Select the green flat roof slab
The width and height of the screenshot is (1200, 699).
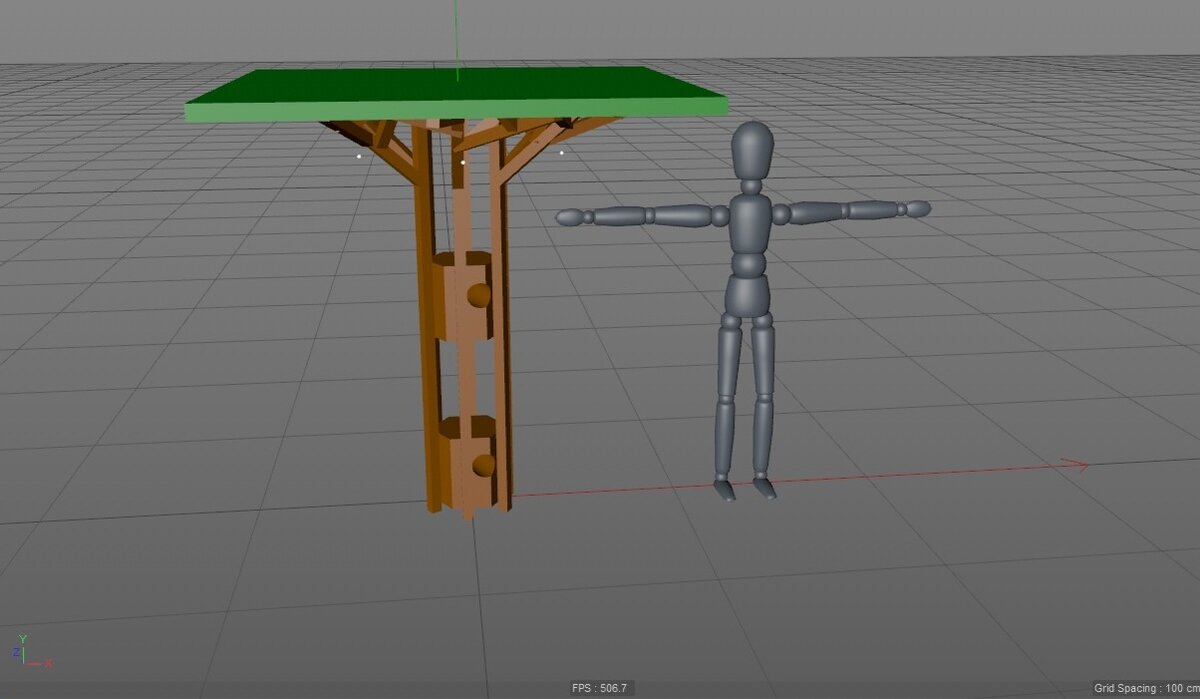(x=455, y=93)
